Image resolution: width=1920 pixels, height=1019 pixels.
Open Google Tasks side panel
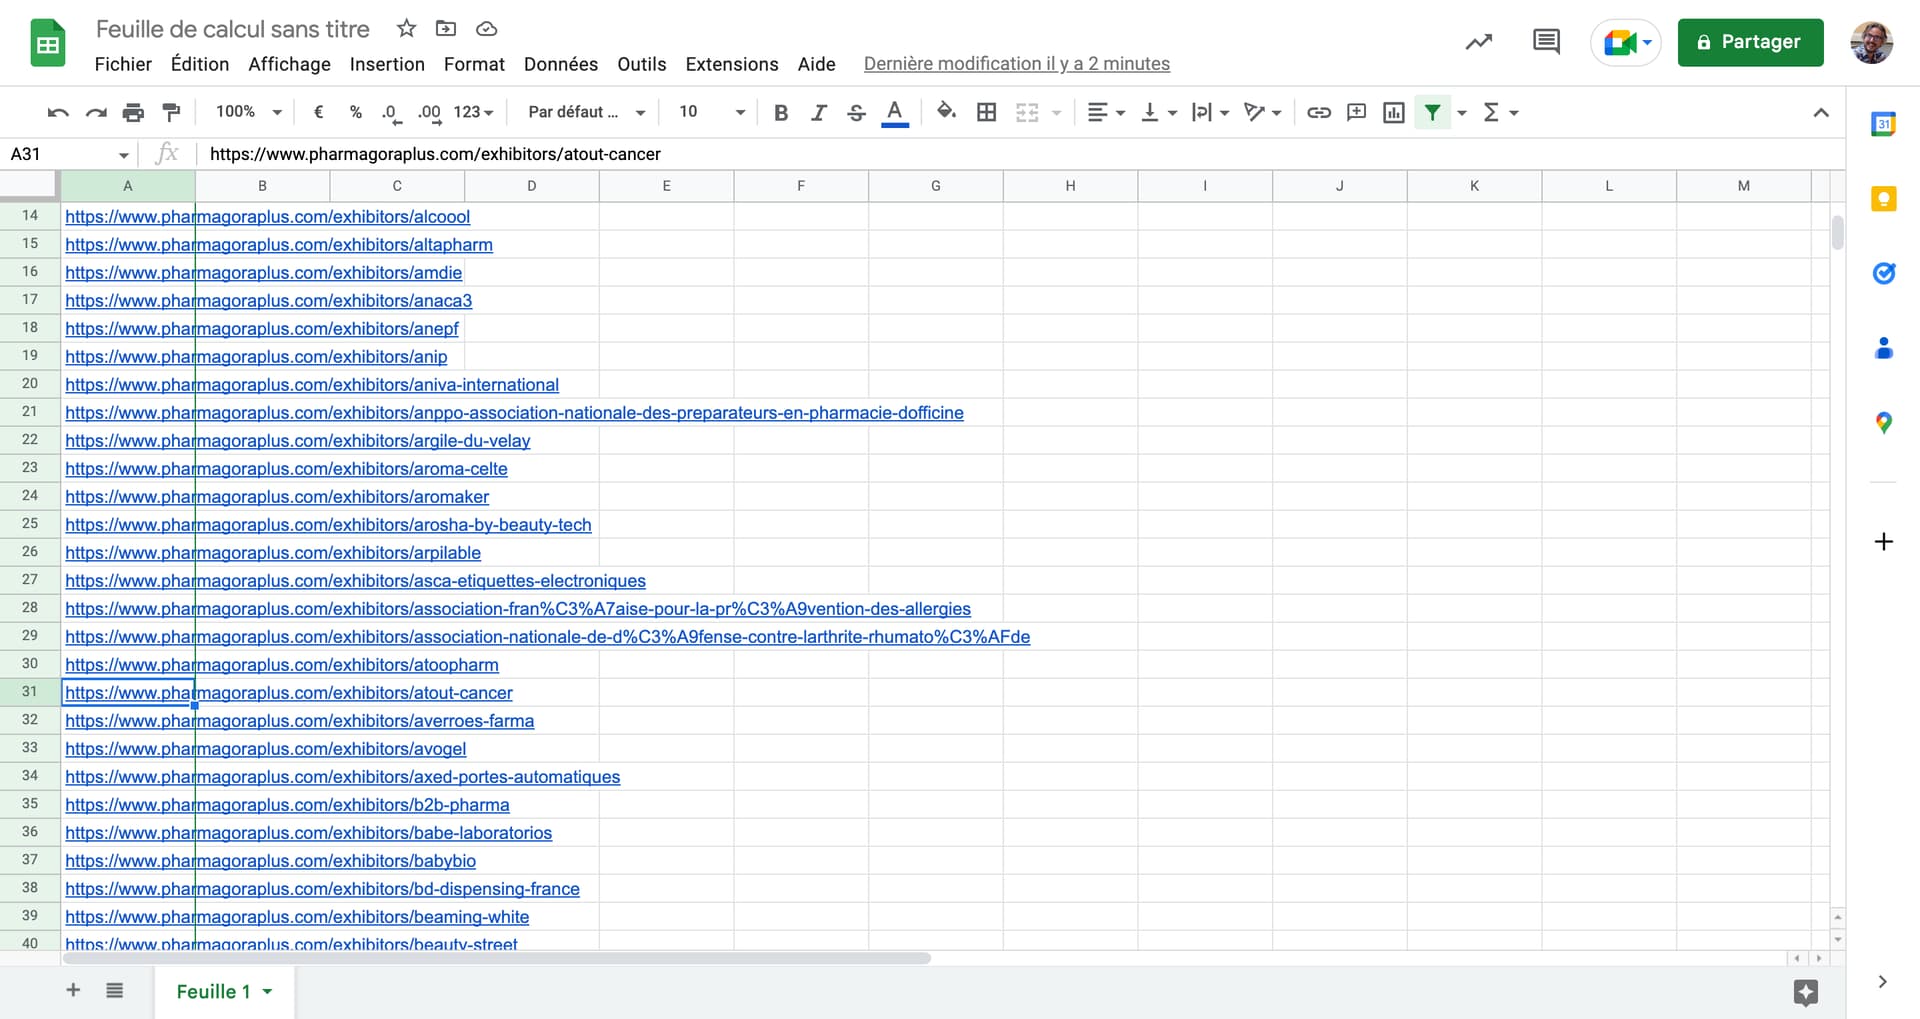click(1883, 273)
